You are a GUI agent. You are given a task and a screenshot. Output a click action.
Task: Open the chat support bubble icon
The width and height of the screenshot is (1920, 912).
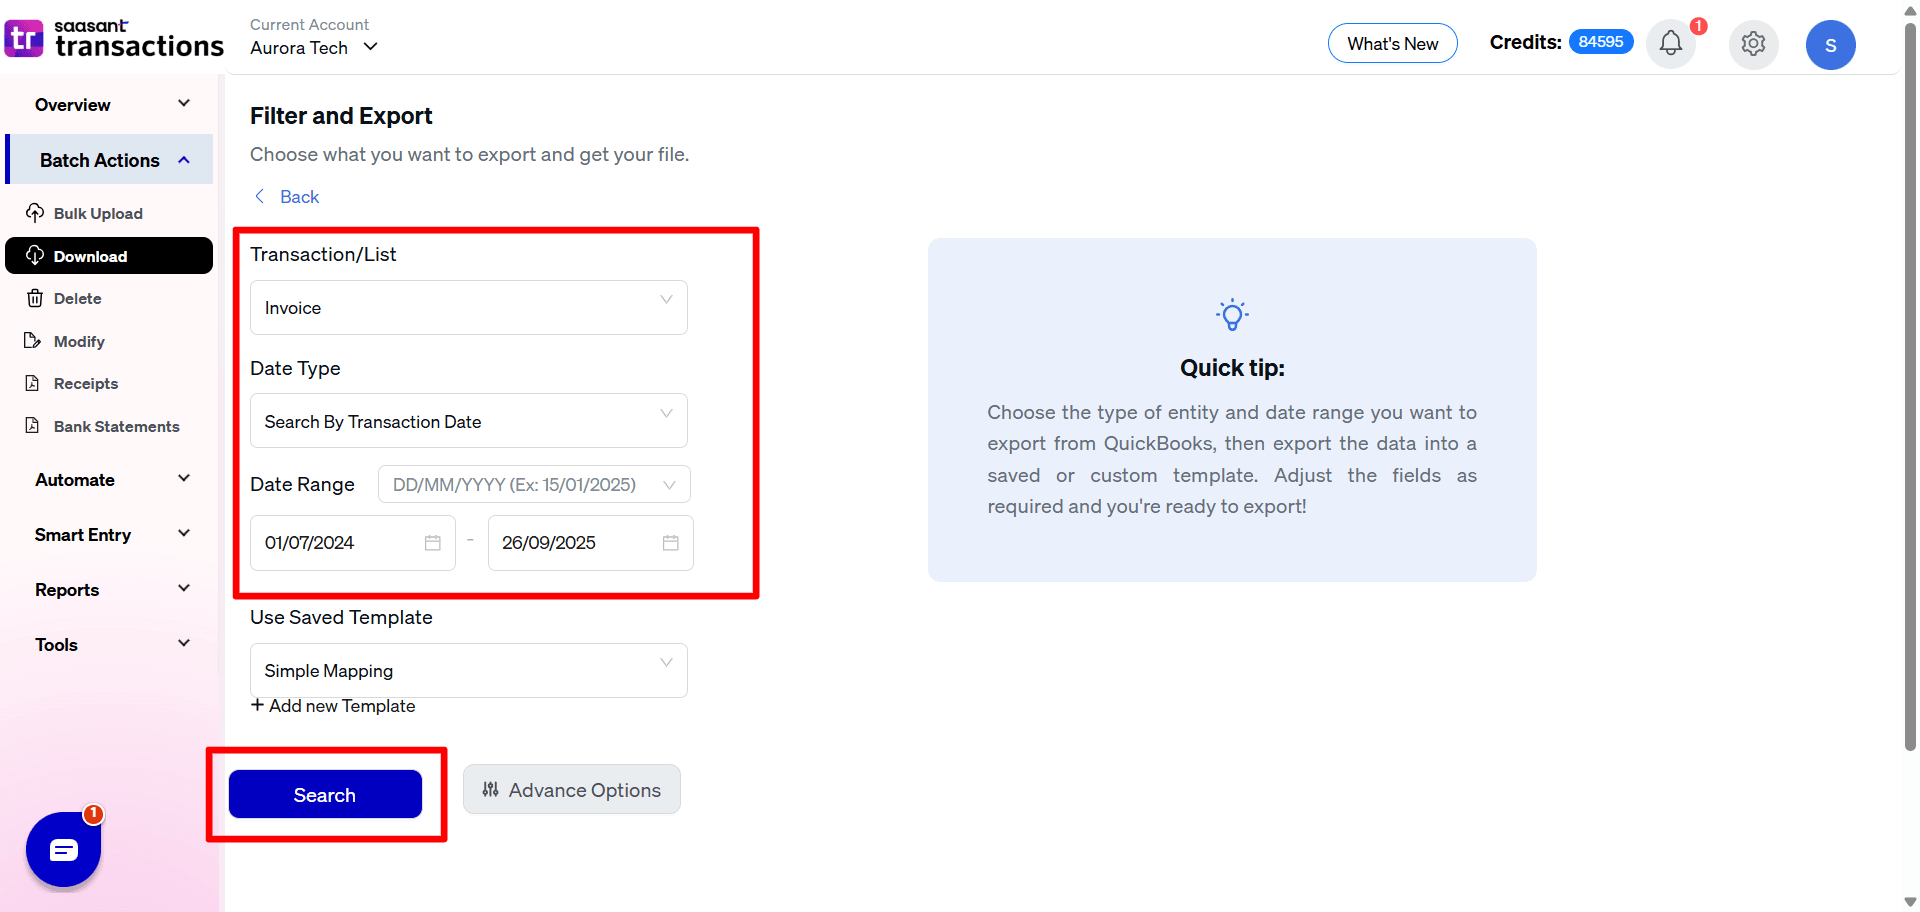coord(63,850)
